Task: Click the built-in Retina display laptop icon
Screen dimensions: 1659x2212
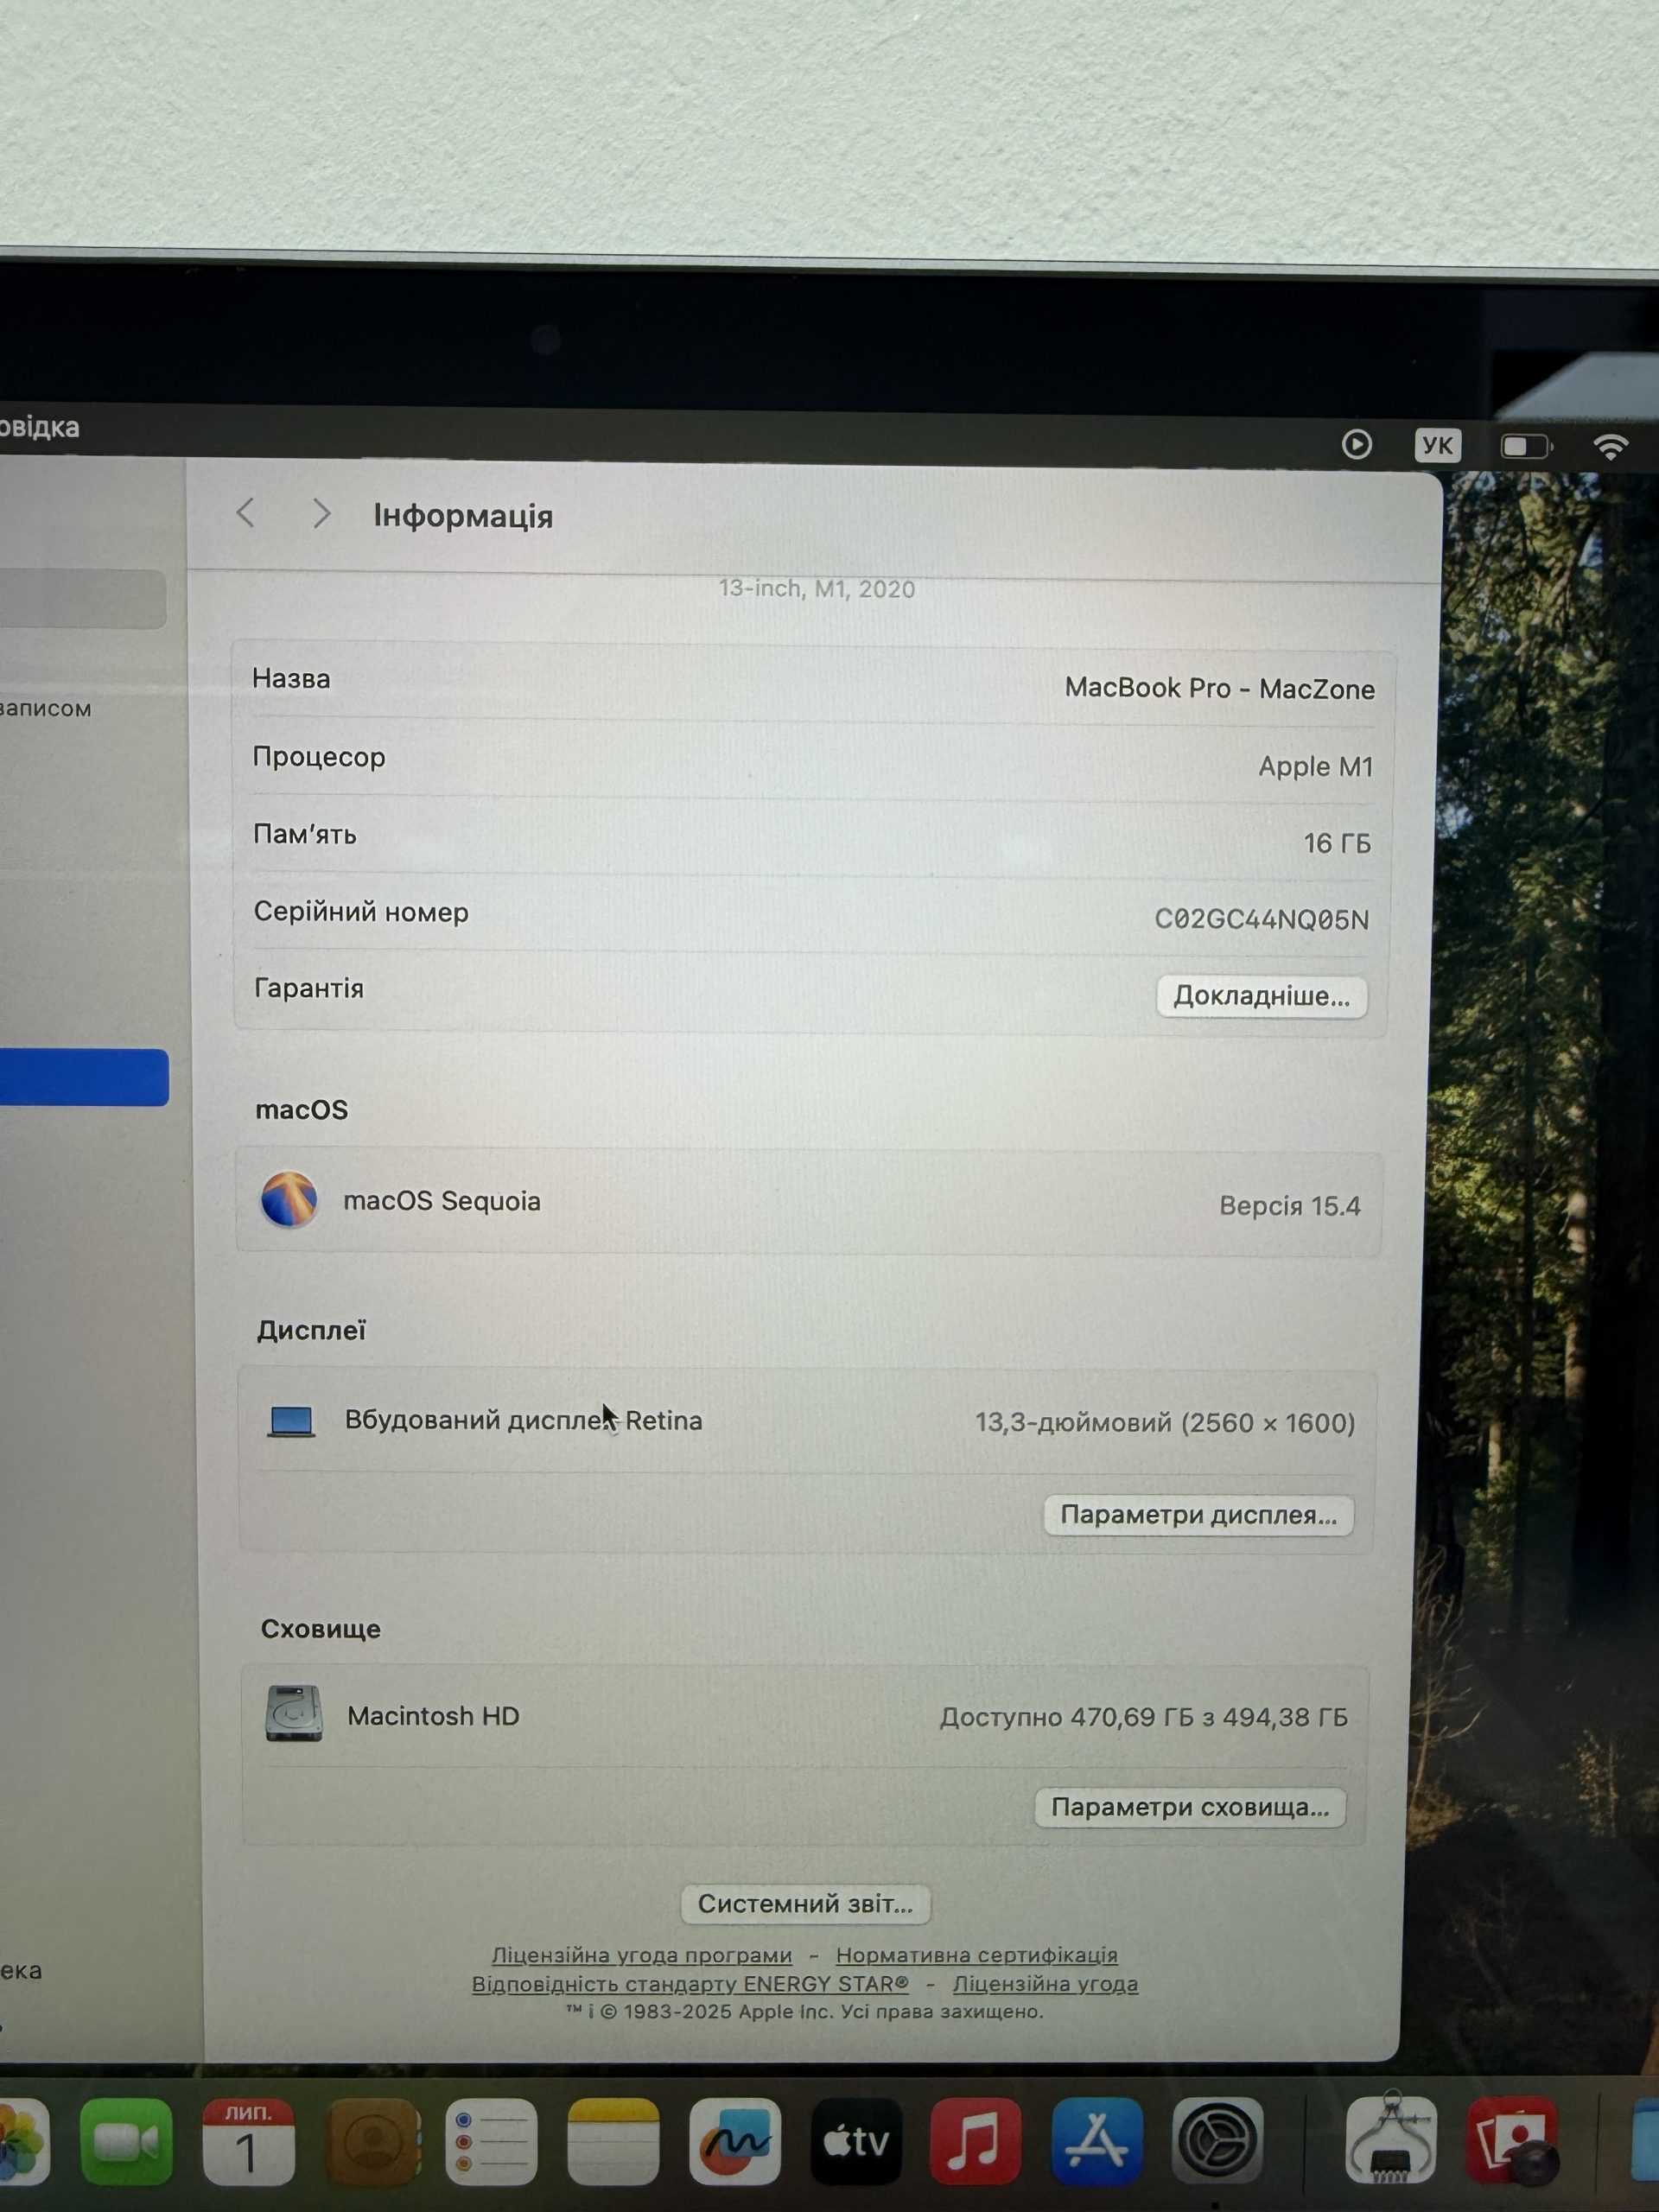Action: click(x=291, y=1421)
